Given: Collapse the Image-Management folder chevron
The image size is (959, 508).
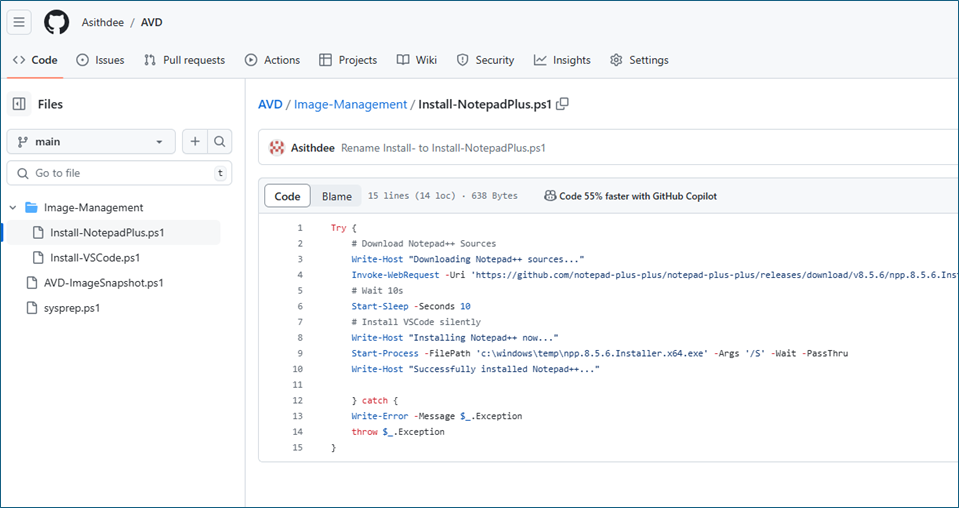Looking at the screenshot, I should pyautogui.click(x=13, y=208).
